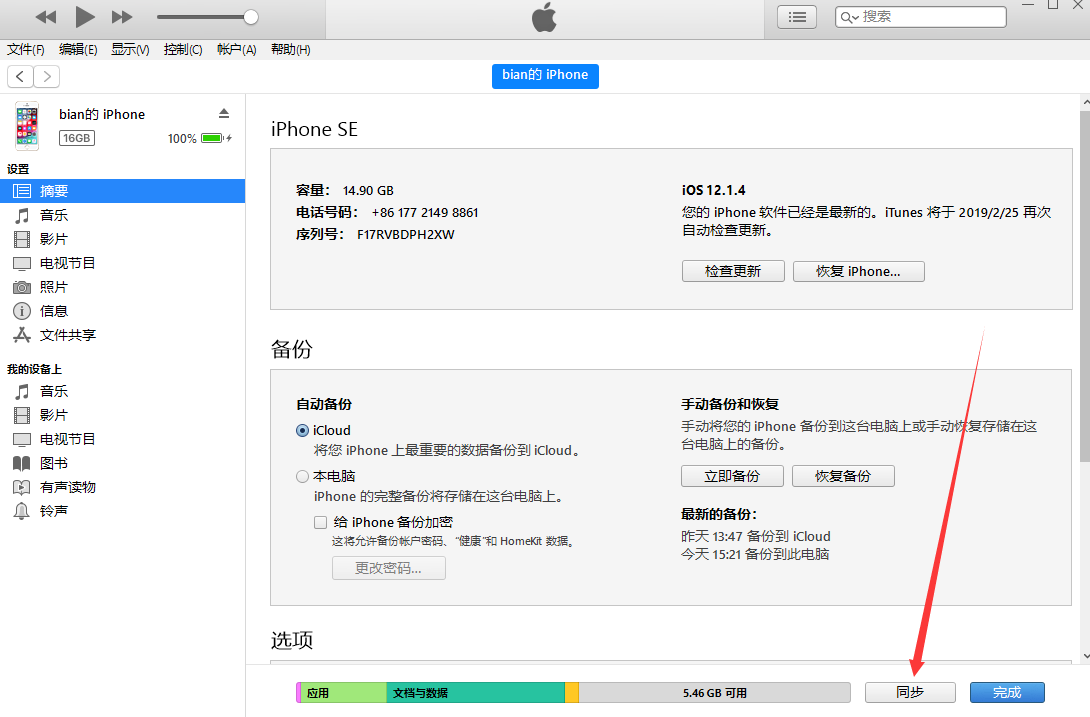Open the search magnifier dropdown
The image size is (1090, 717).
849,17
